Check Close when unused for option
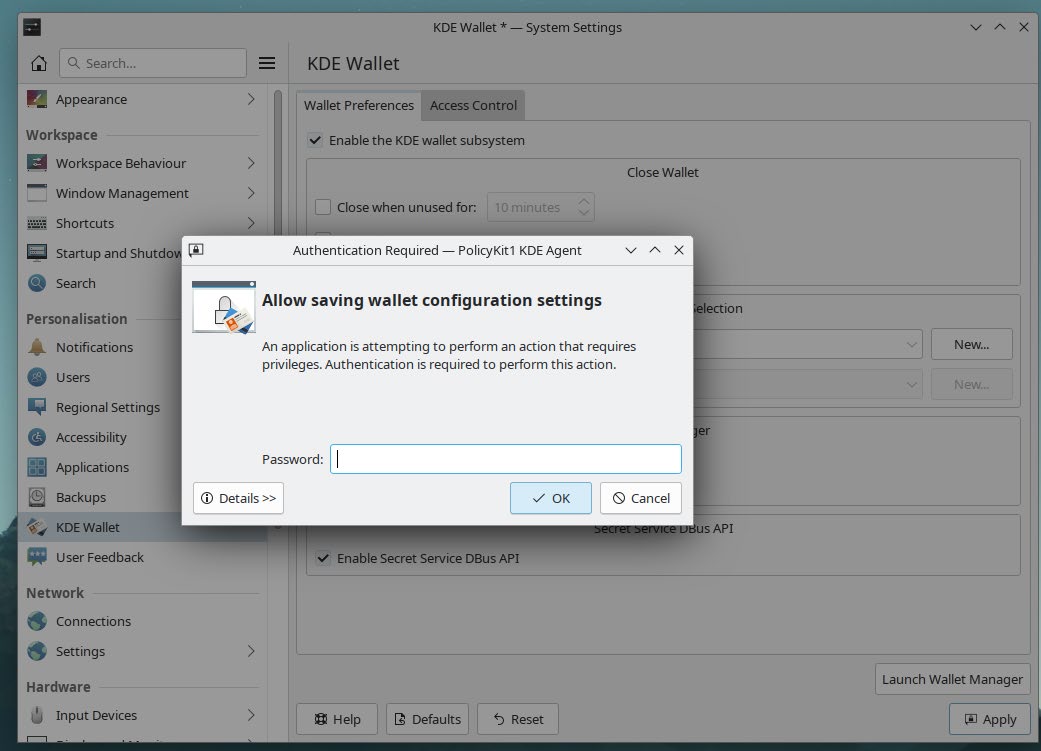The height and width of the screenshot is (751, 1041). [323, 207]
